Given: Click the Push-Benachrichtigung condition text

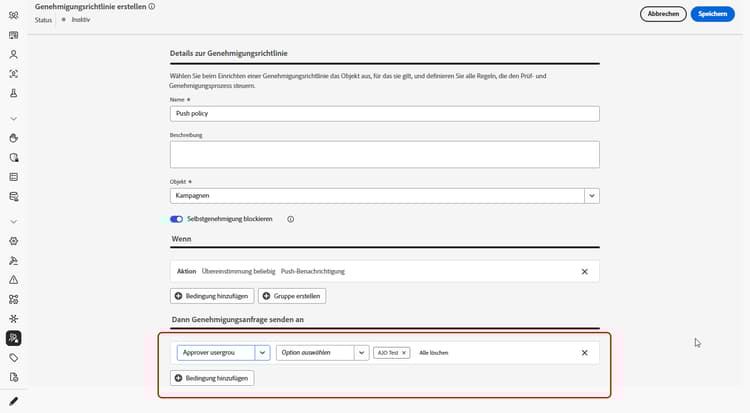Looking at the screenshot, I should [313, 271].
